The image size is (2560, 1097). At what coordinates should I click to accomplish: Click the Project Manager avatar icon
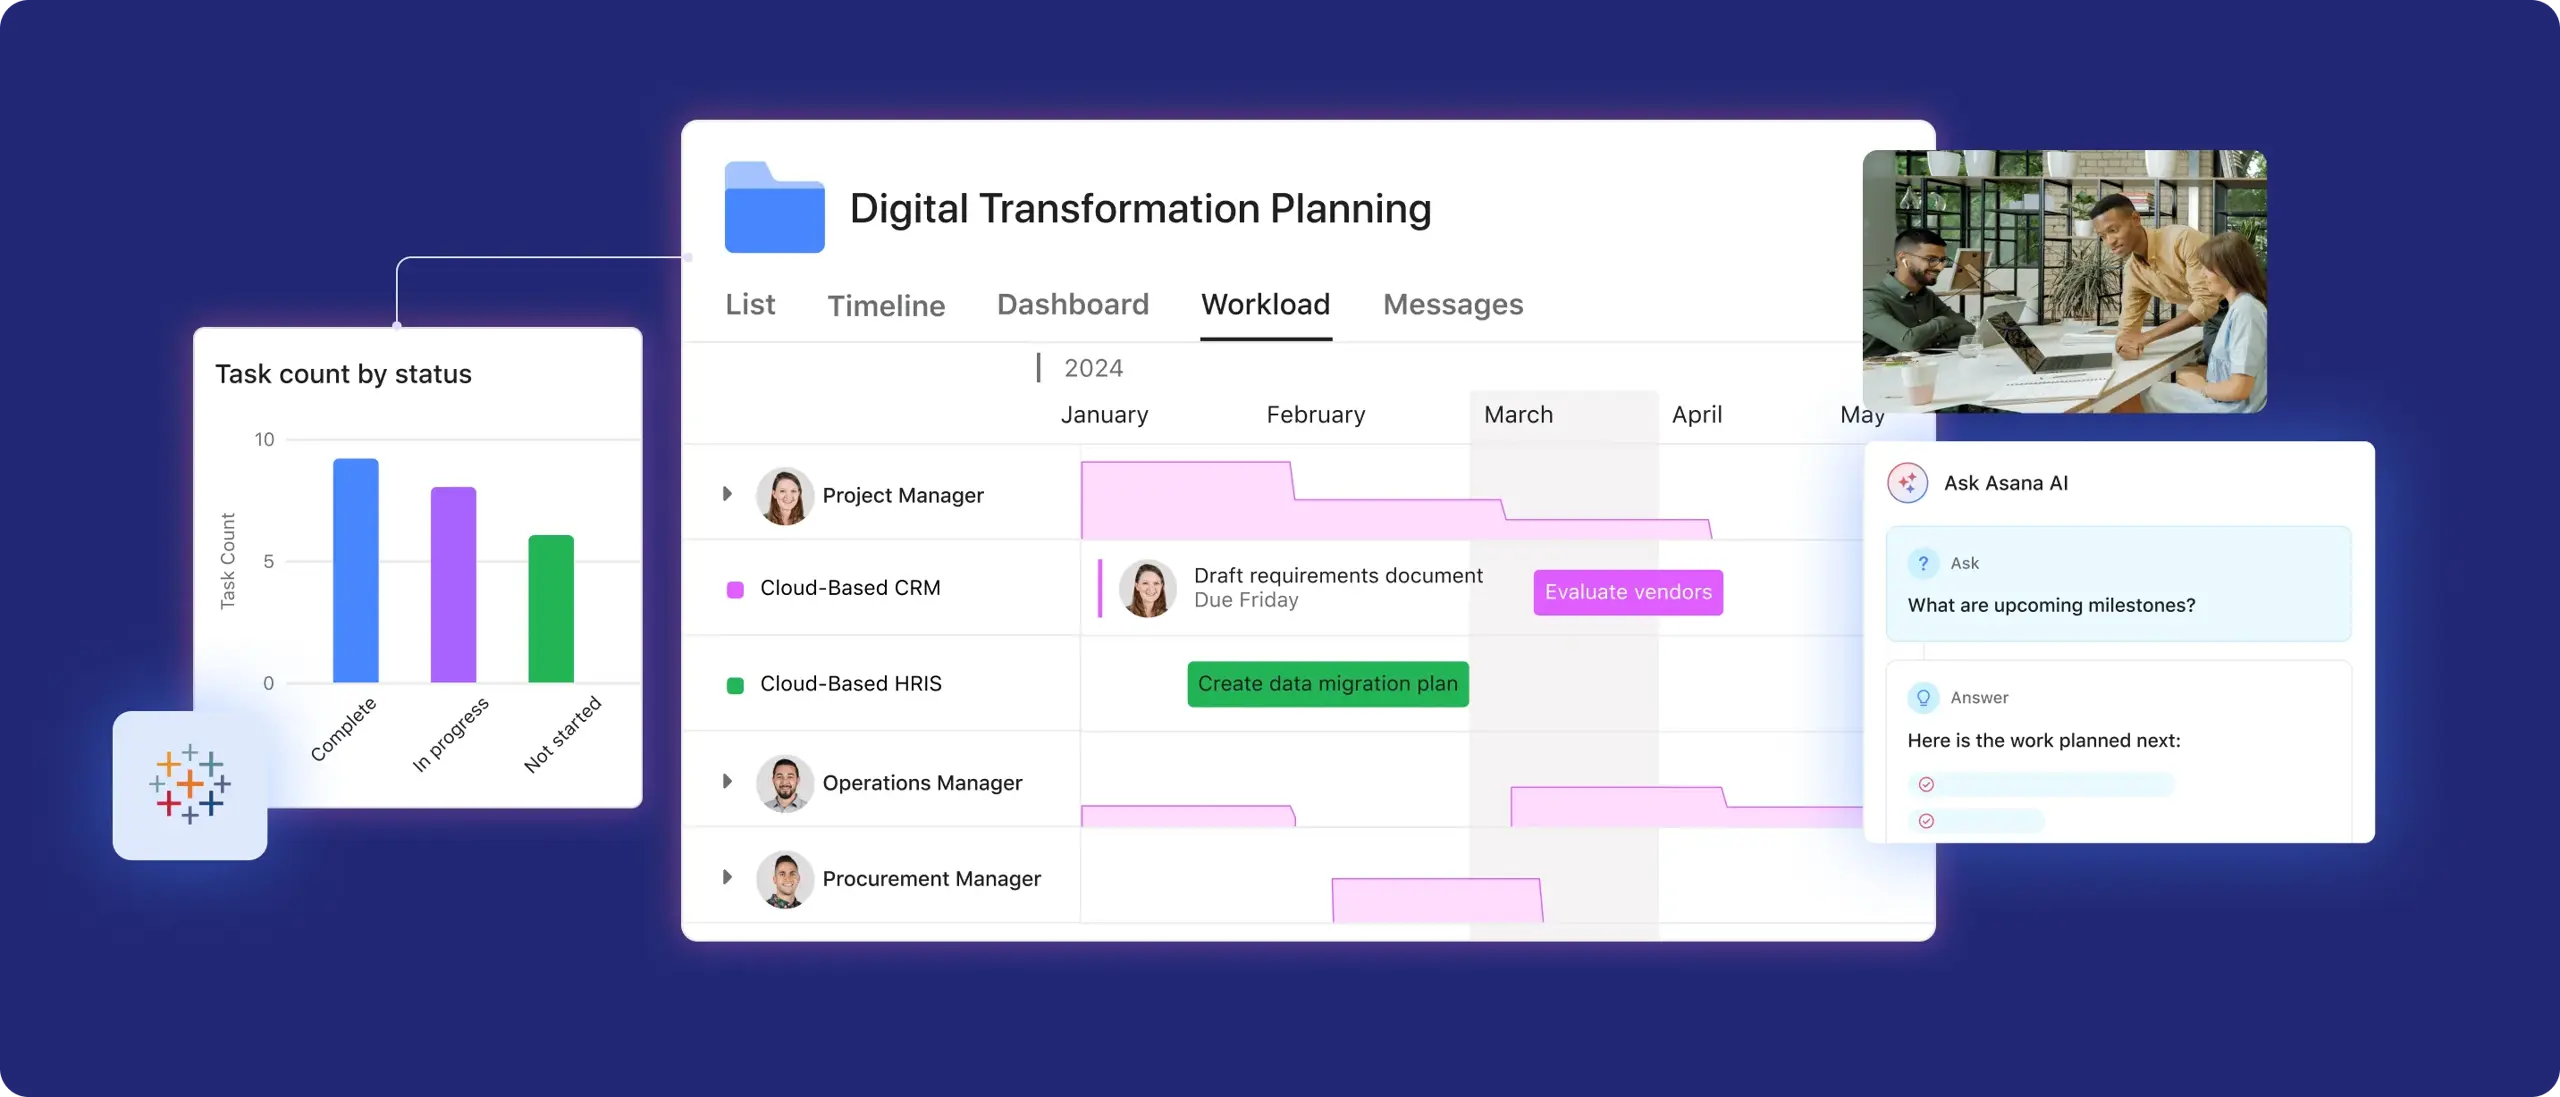pos(785,495)
